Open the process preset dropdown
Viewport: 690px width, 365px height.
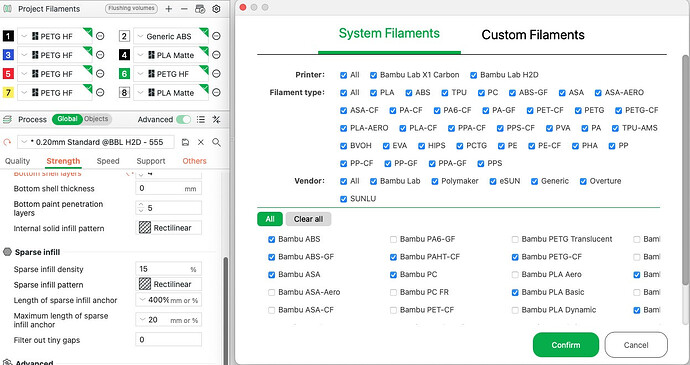point(95,142)
